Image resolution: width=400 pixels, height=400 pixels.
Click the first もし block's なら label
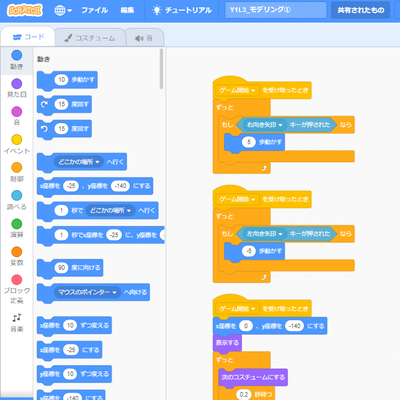point(346,125)
